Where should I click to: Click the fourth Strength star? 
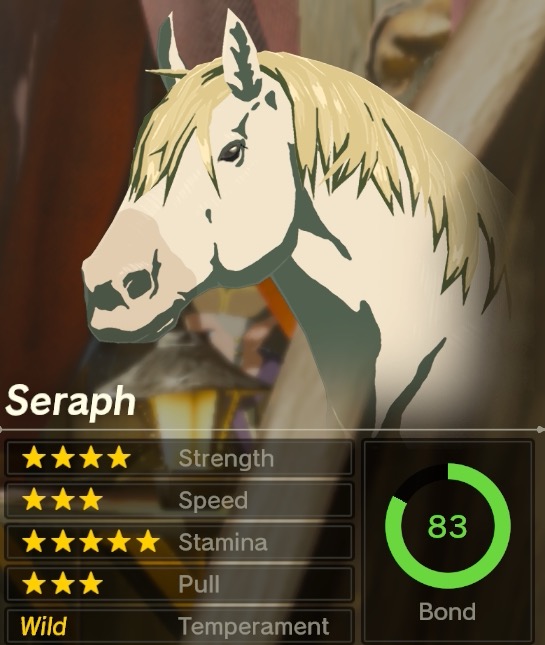118,458
